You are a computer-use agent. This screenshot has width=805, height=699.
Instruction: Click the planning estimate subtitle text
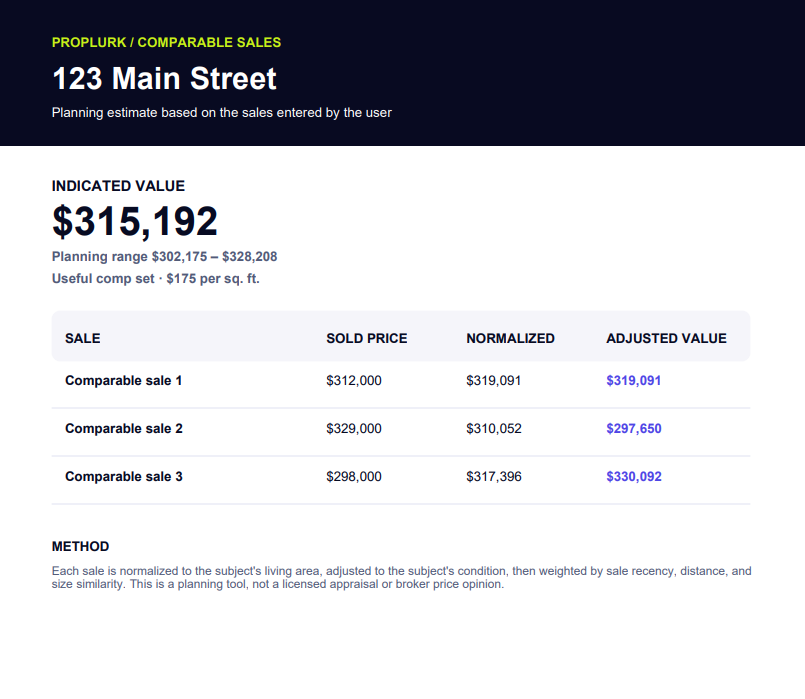point(221,113)
